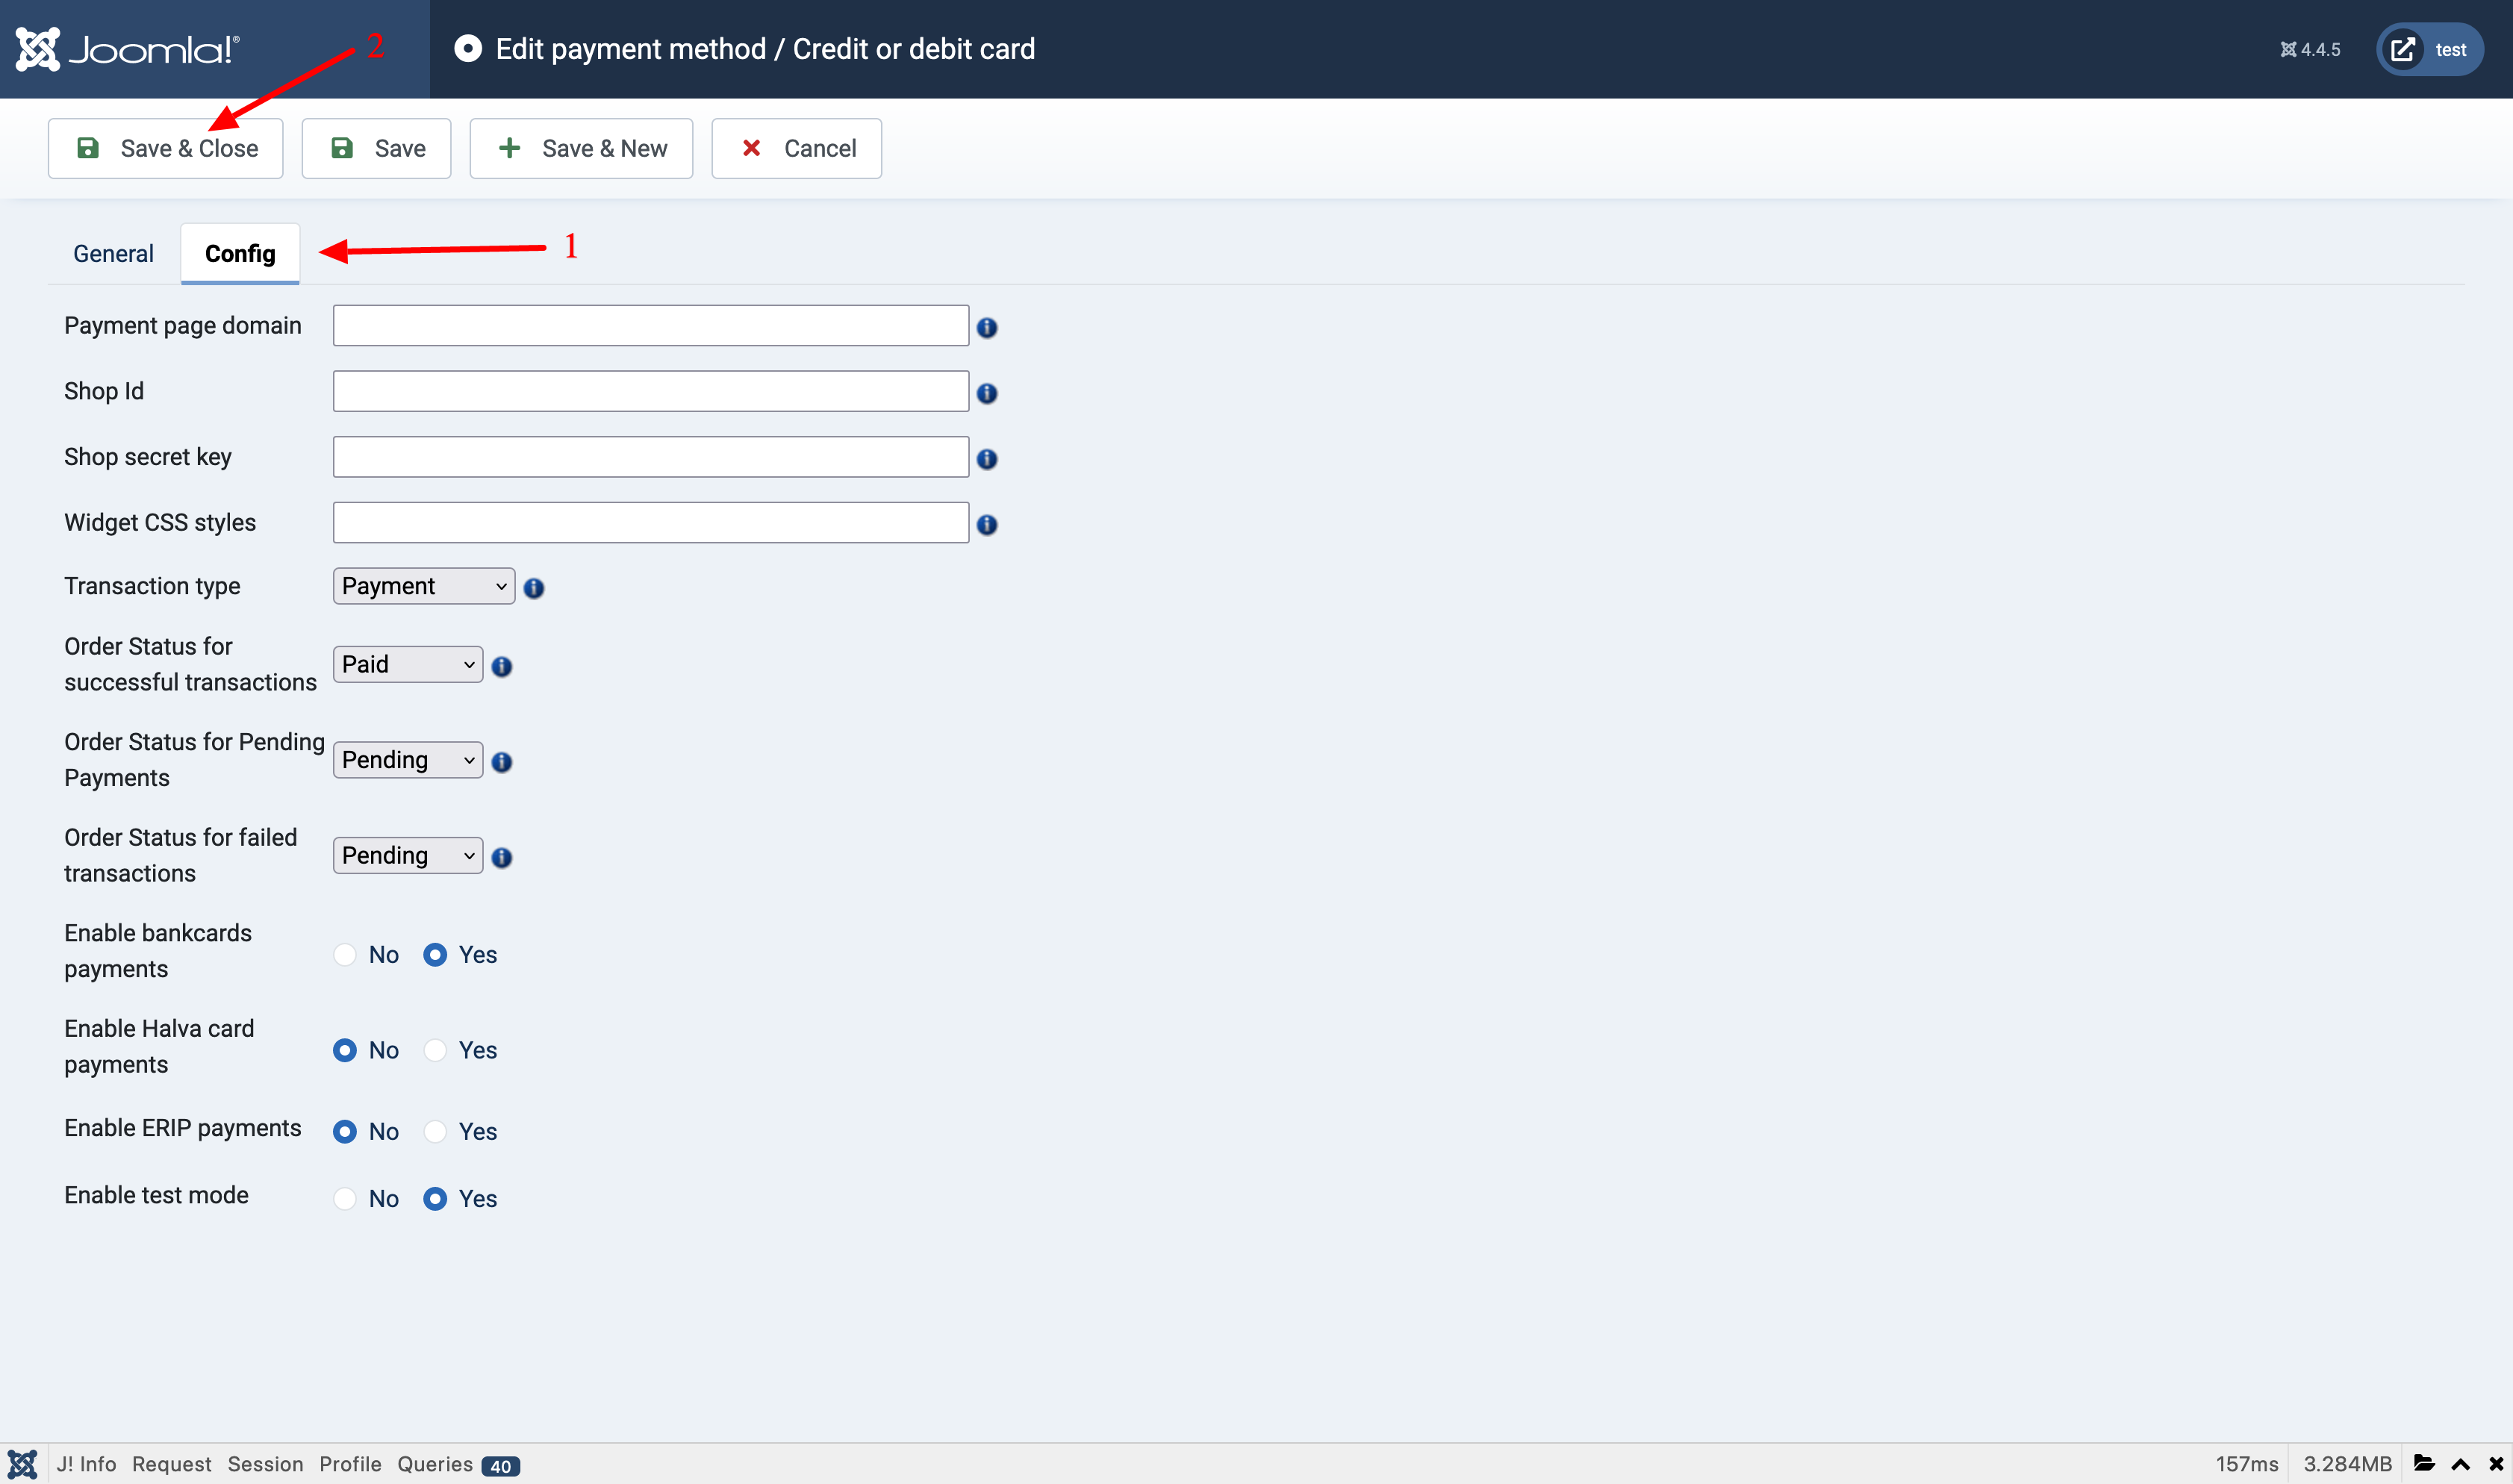
Task: Expand Order Status for failed transactions dropdown
Action: click(x=407, y=855)
